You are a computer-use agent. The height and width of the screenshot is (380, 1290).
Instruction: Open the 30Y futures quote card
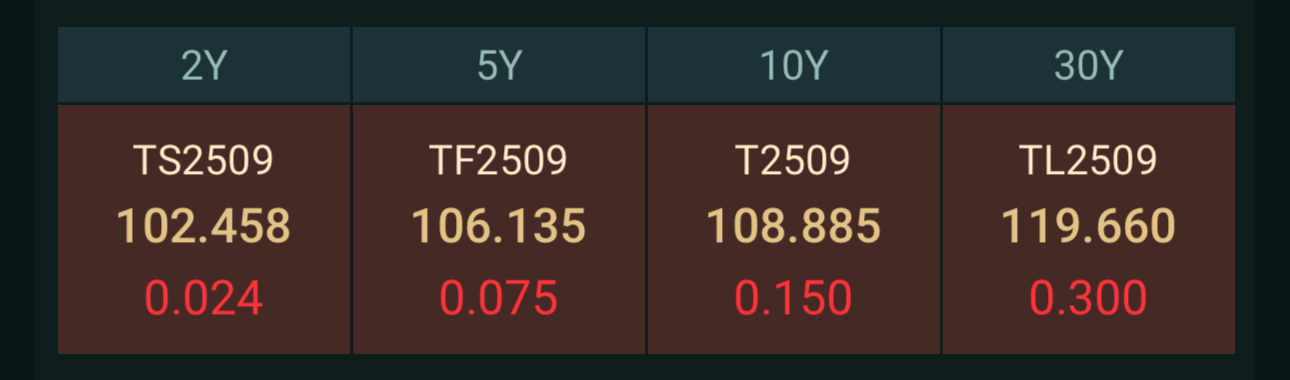1089,229
